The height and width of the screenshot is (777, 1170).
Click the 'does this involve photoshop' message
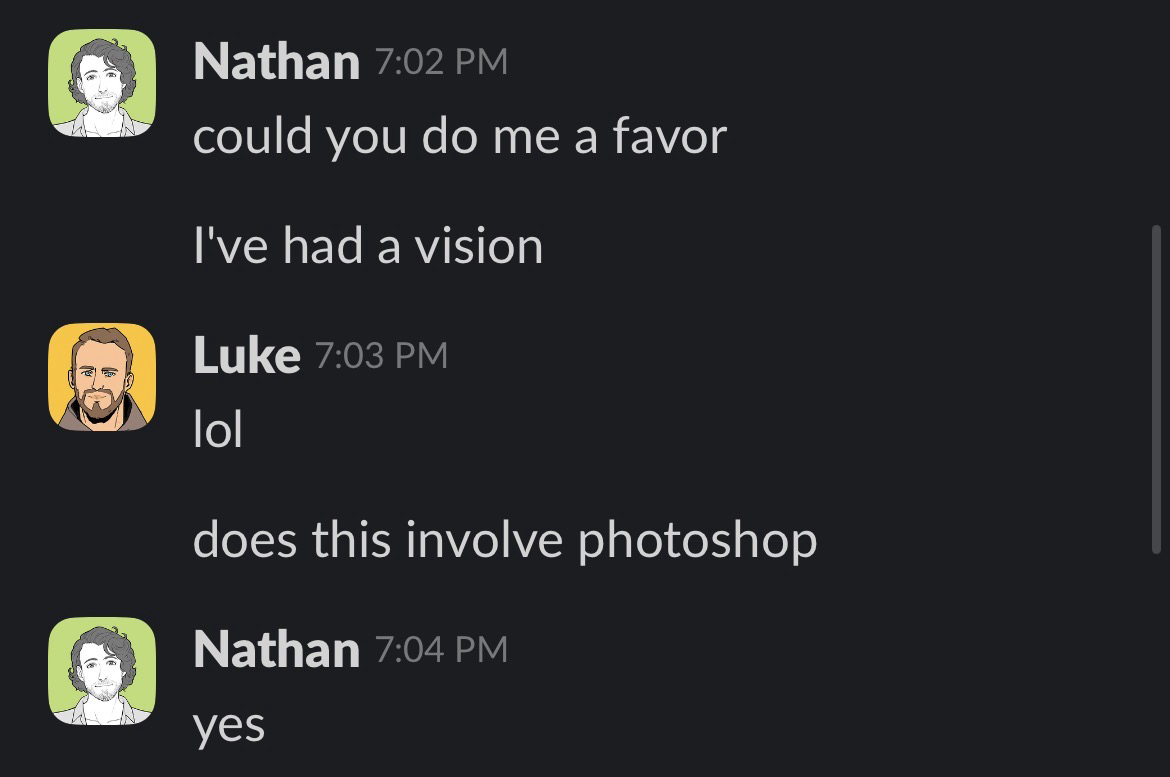504,540
